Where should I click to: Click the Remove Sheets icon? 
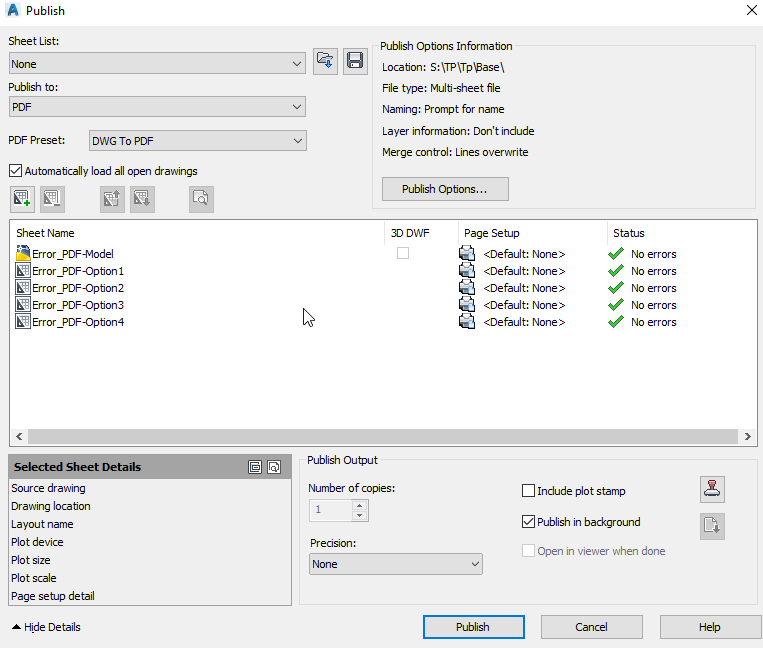pos(52,199)
